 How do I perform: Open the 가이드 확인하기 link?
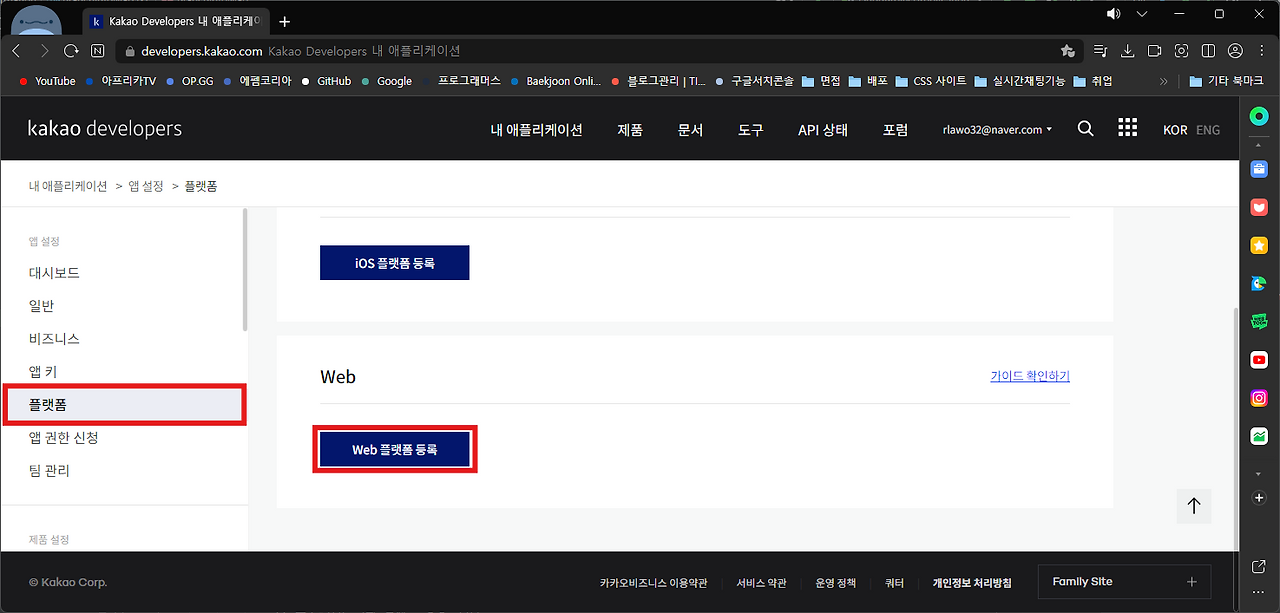coord(1029,375)
